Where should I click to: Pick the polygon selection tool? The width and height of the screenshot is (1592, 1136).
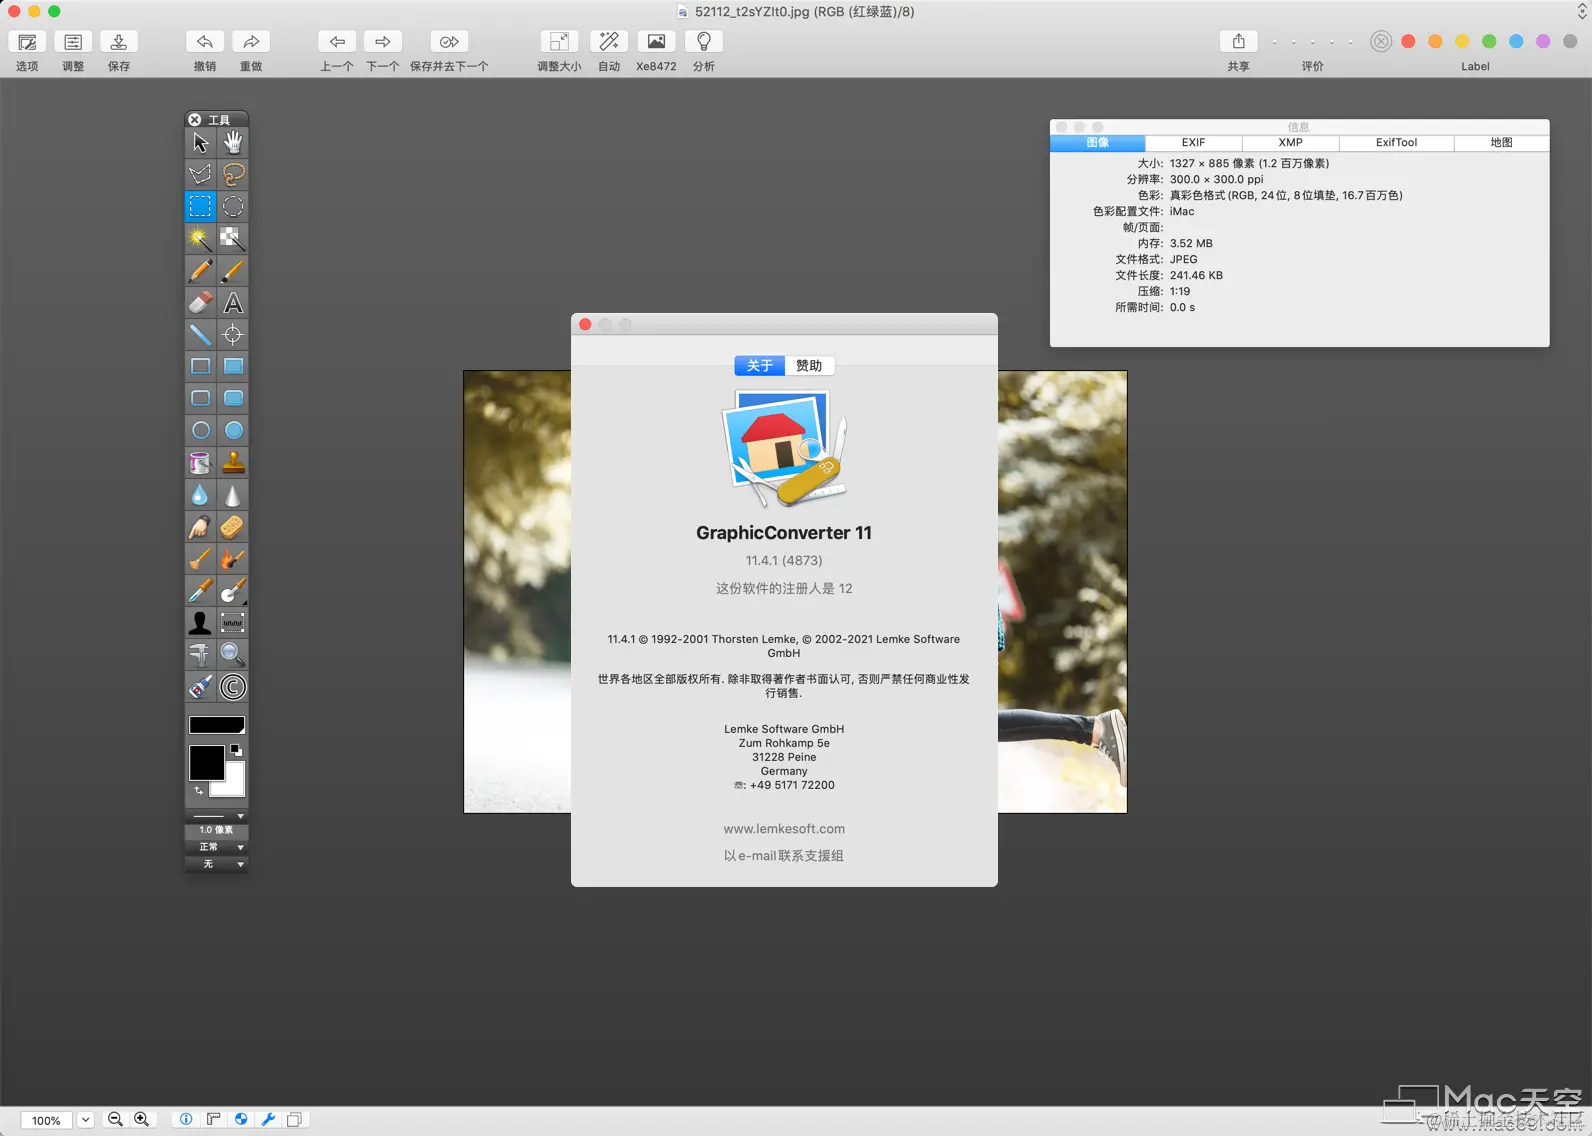click(200, 175)
